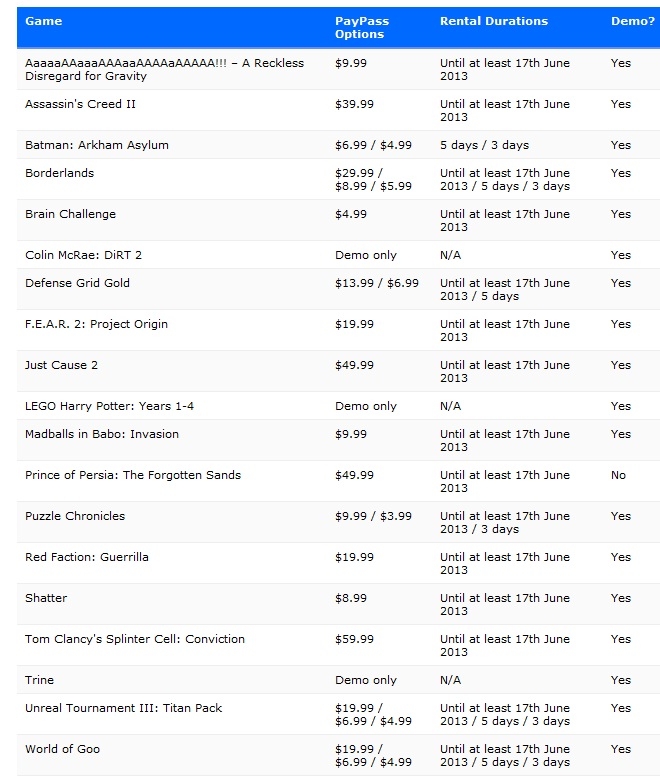The height and width of the screenshot is (779, 660).
Task: Select Defense Grid Gold game title
Action: point(78,283)
